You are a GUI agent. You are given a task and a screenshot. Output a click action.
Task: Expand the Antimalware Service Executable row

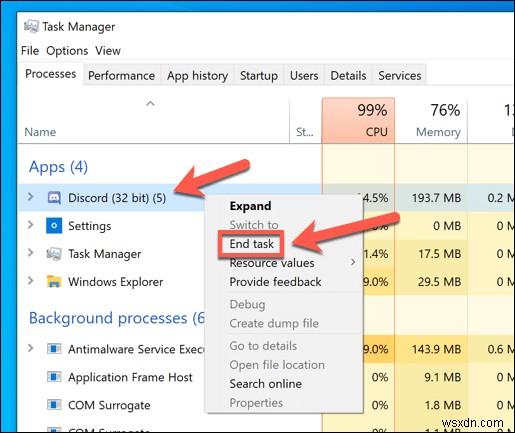(31, 348)
